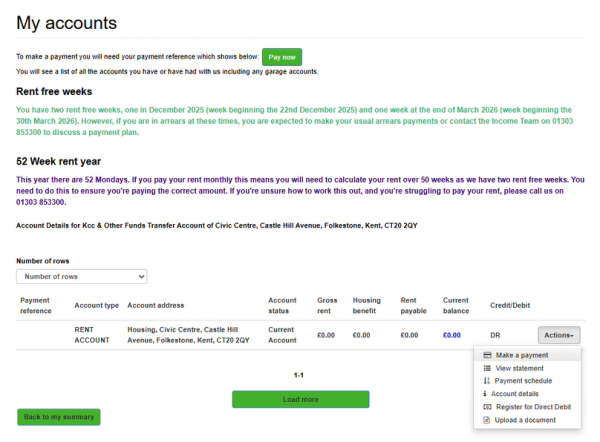Click the Gross rent column header
Image resolution: width=600 pixels, height=442 pixels.
327,305
